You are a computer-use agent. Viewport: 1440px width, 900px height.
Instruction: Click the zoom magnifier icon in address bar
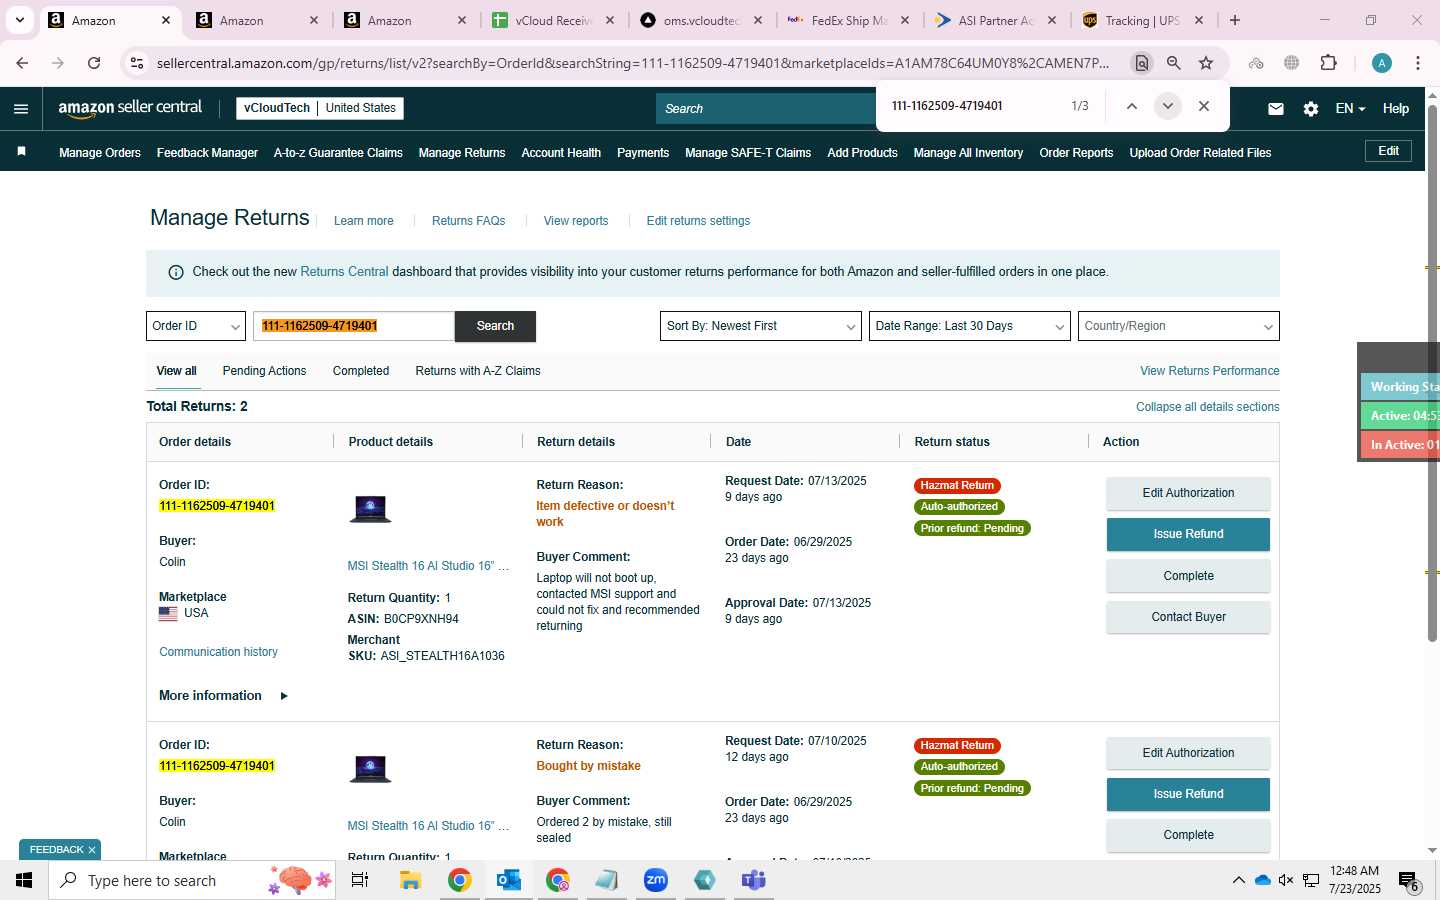pyautogui.click(x=1174, y=63)
